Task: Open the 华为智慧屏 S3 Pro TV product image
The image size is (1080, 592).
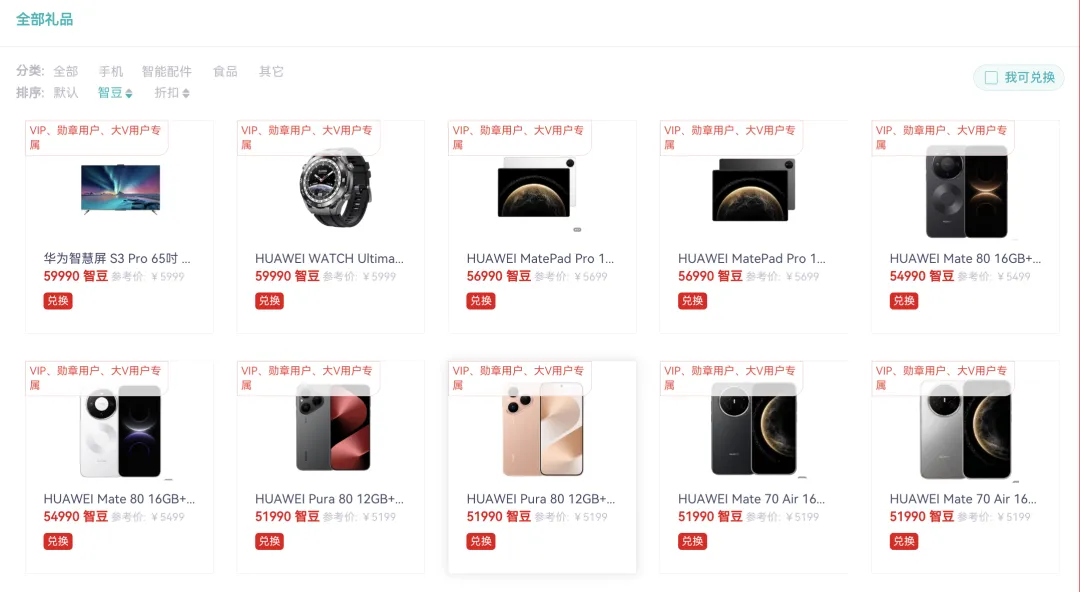Action: [121, 190]
